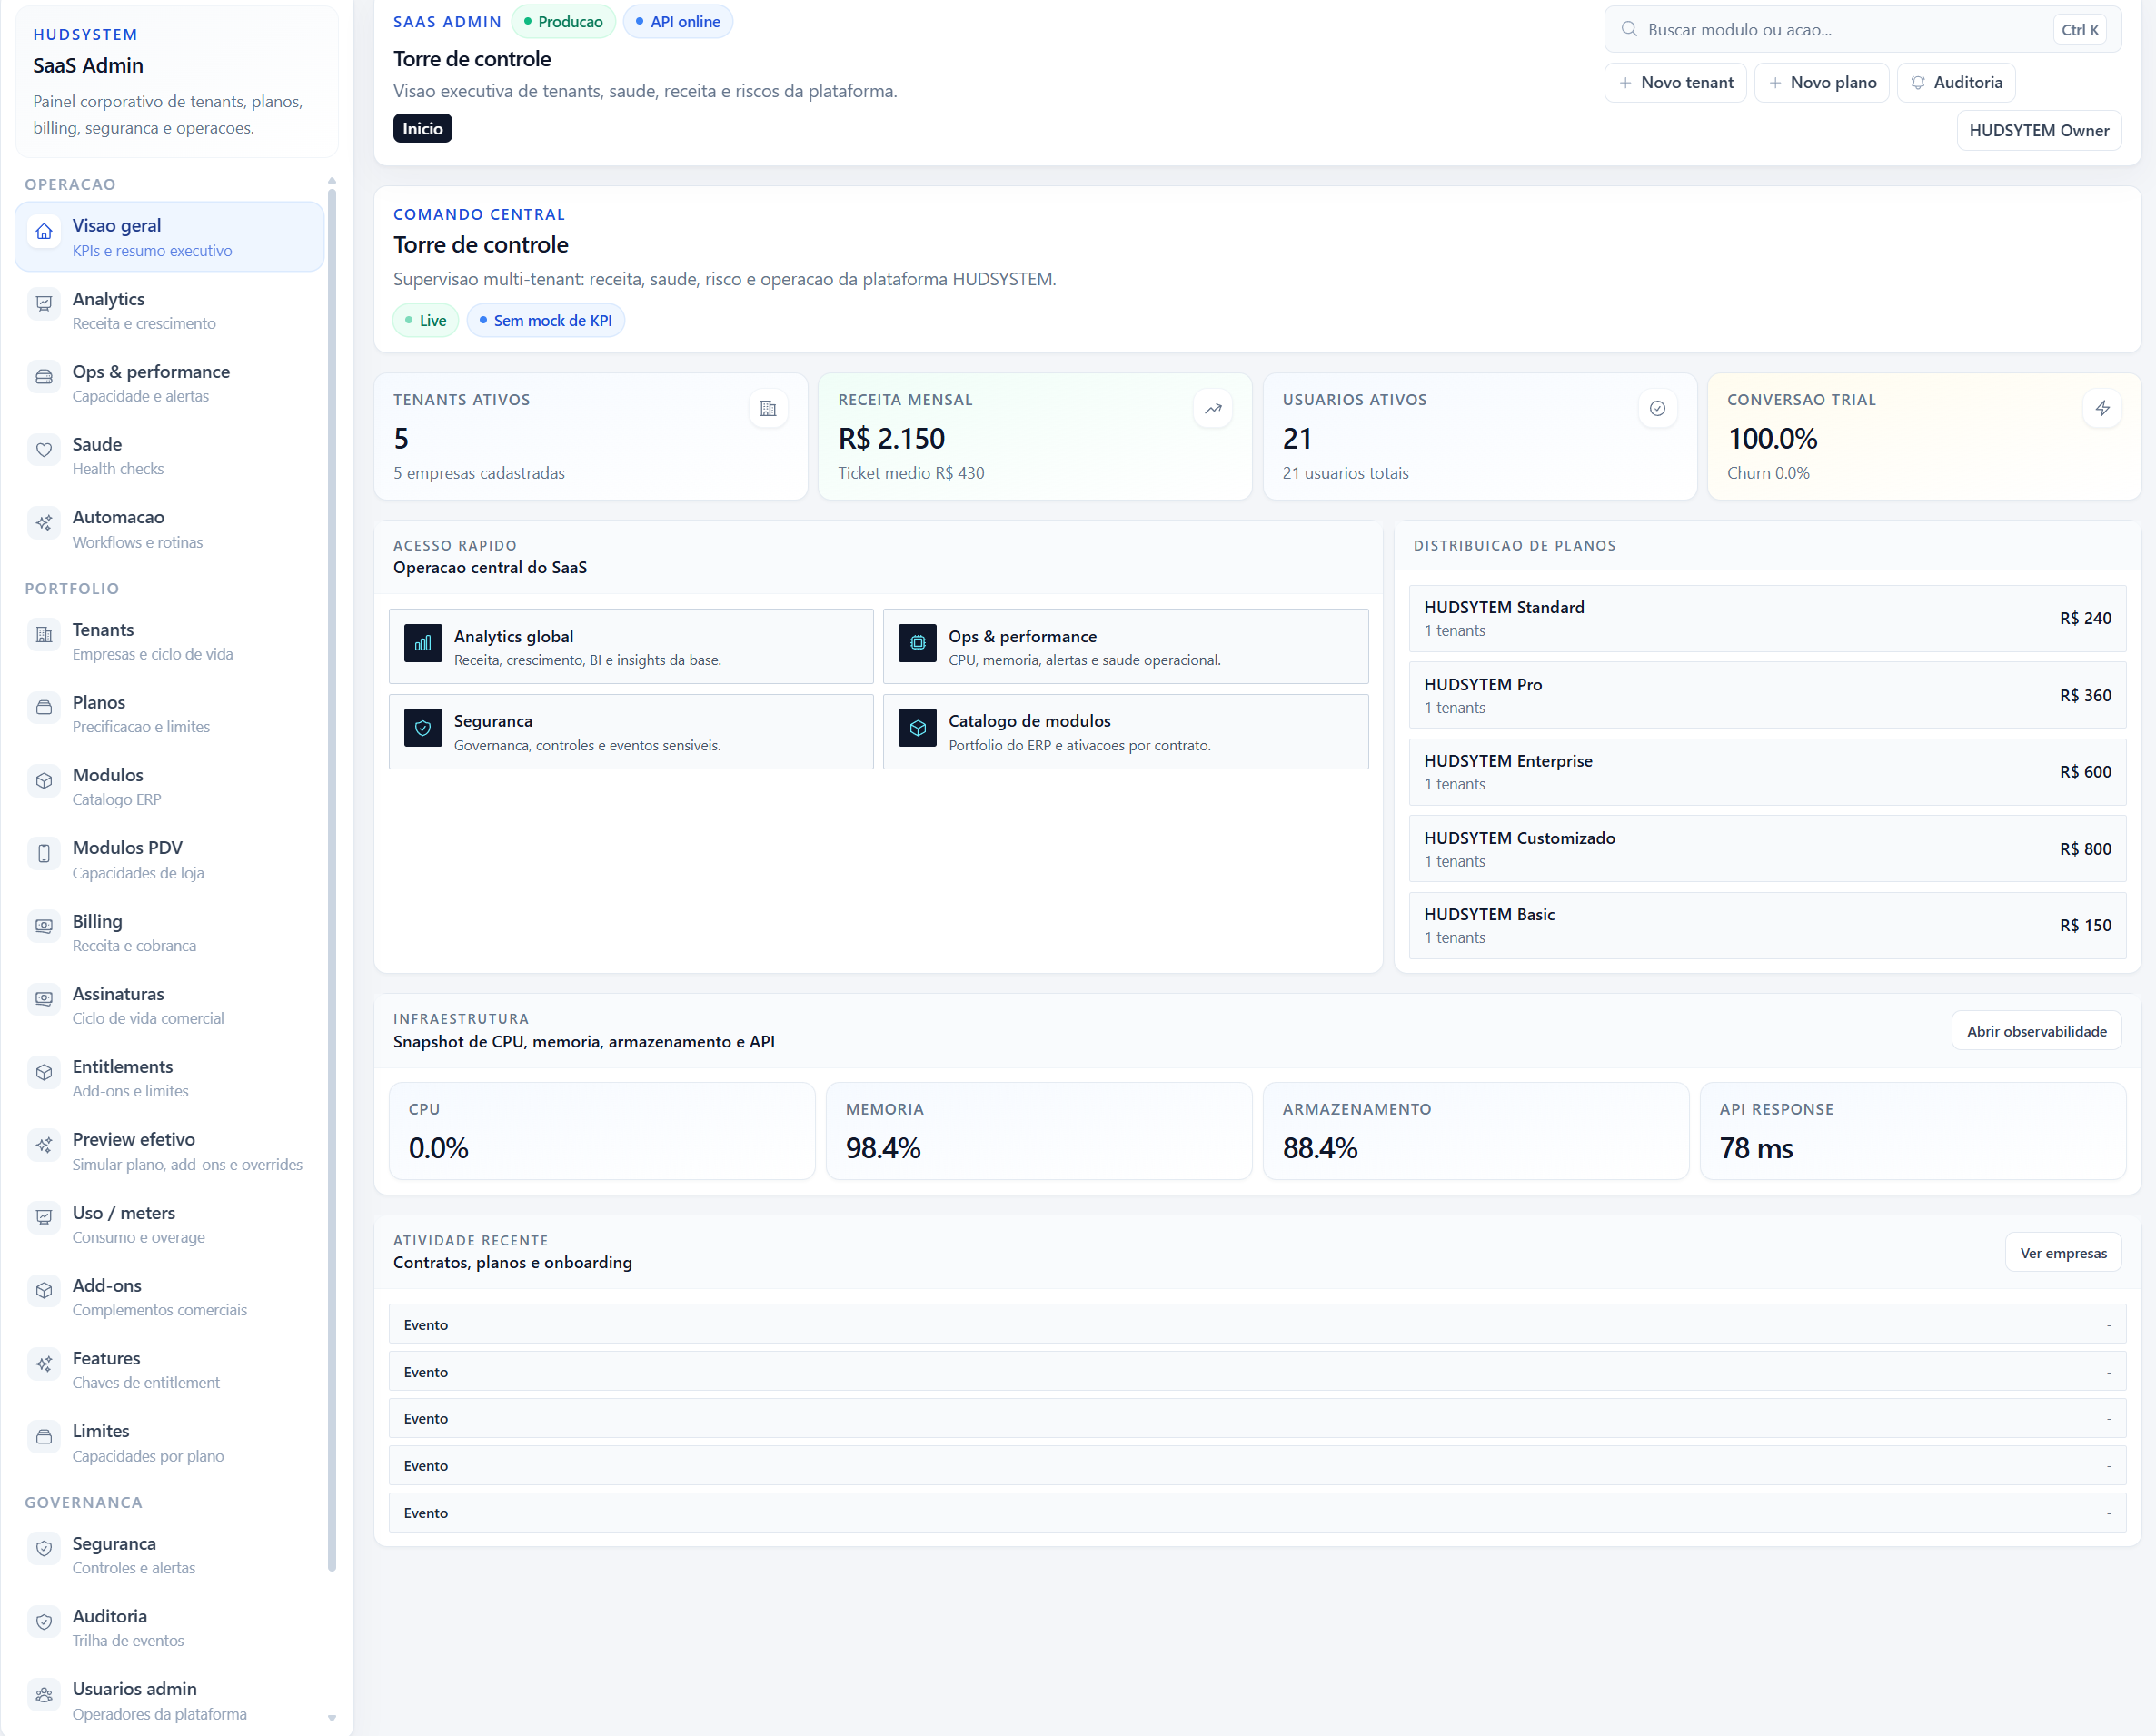The width and height of the screenshot is (2156, 1736).
Task: Click the Visao geral home icon
Action: click(44, 232)
